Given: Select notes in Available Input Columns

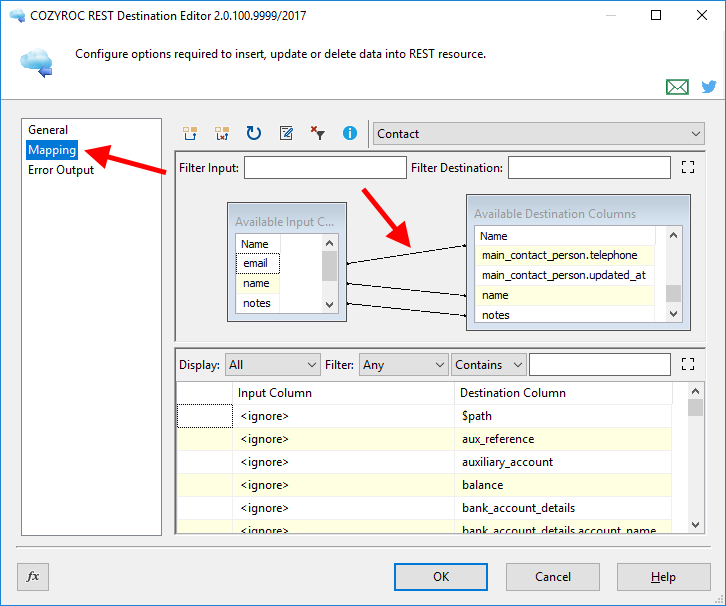Looking at the screenshot, I should point(257,303).
